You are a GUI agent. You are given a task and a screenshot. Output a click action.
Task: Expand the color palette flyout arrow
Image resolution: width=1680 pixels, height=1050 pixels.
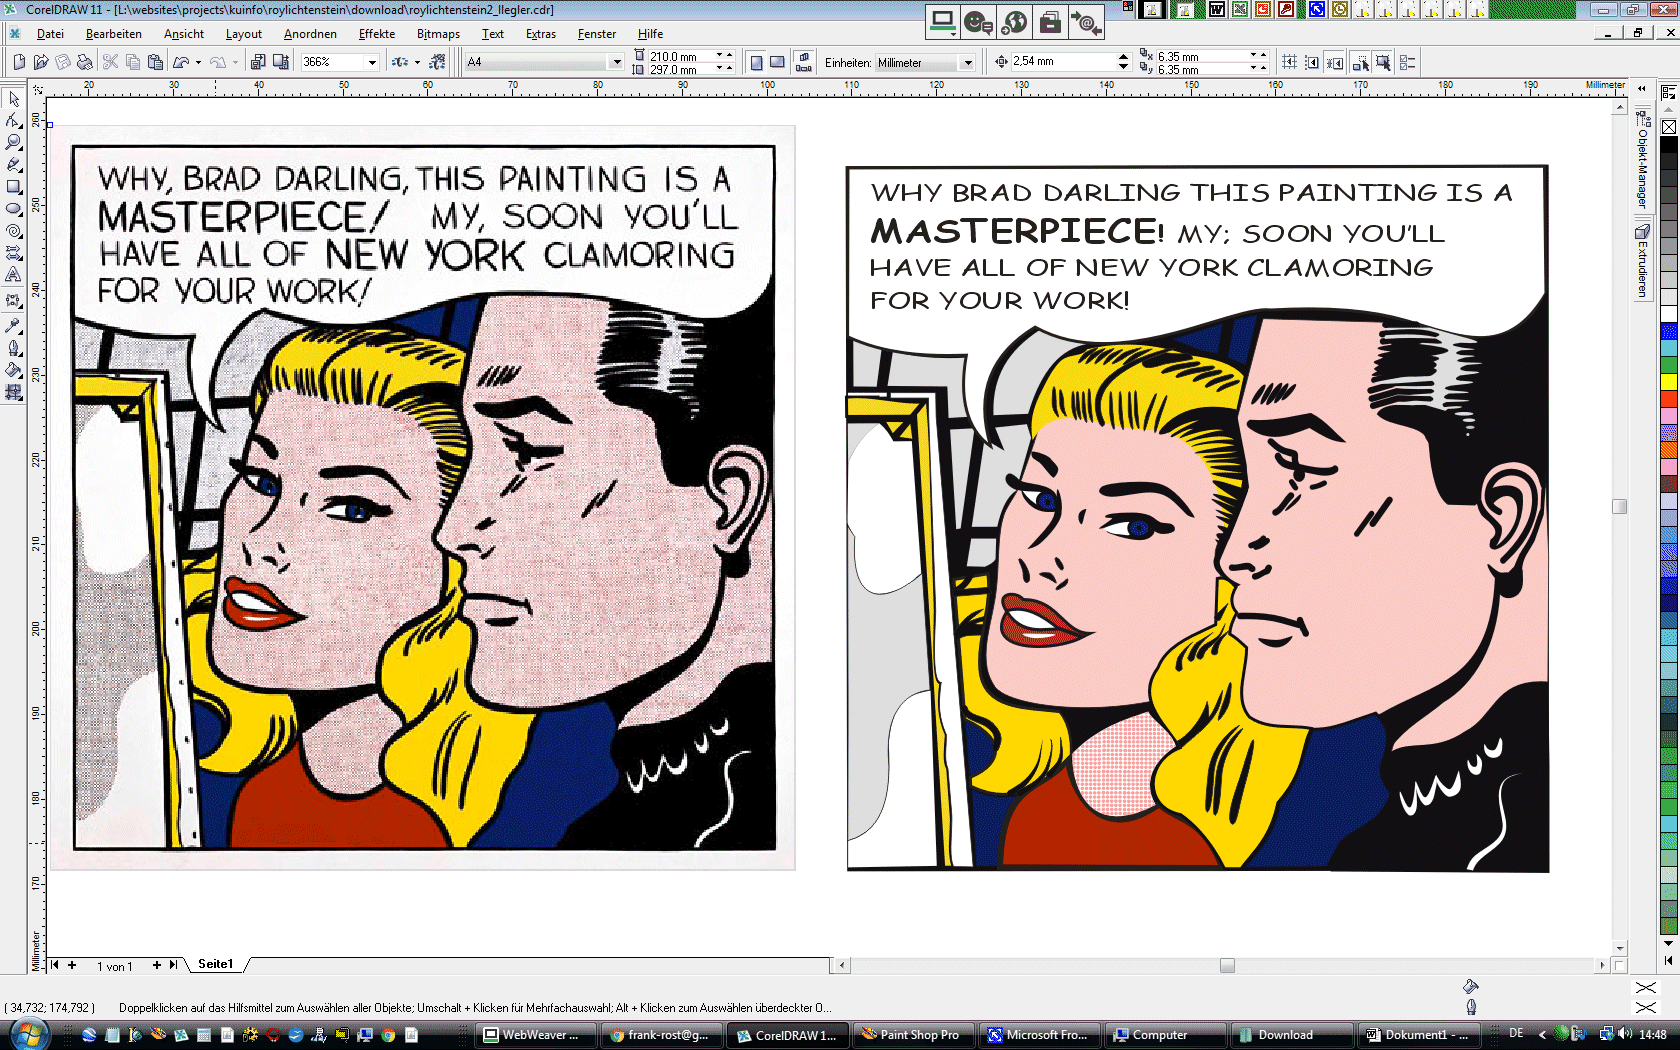pos(1668,960)
